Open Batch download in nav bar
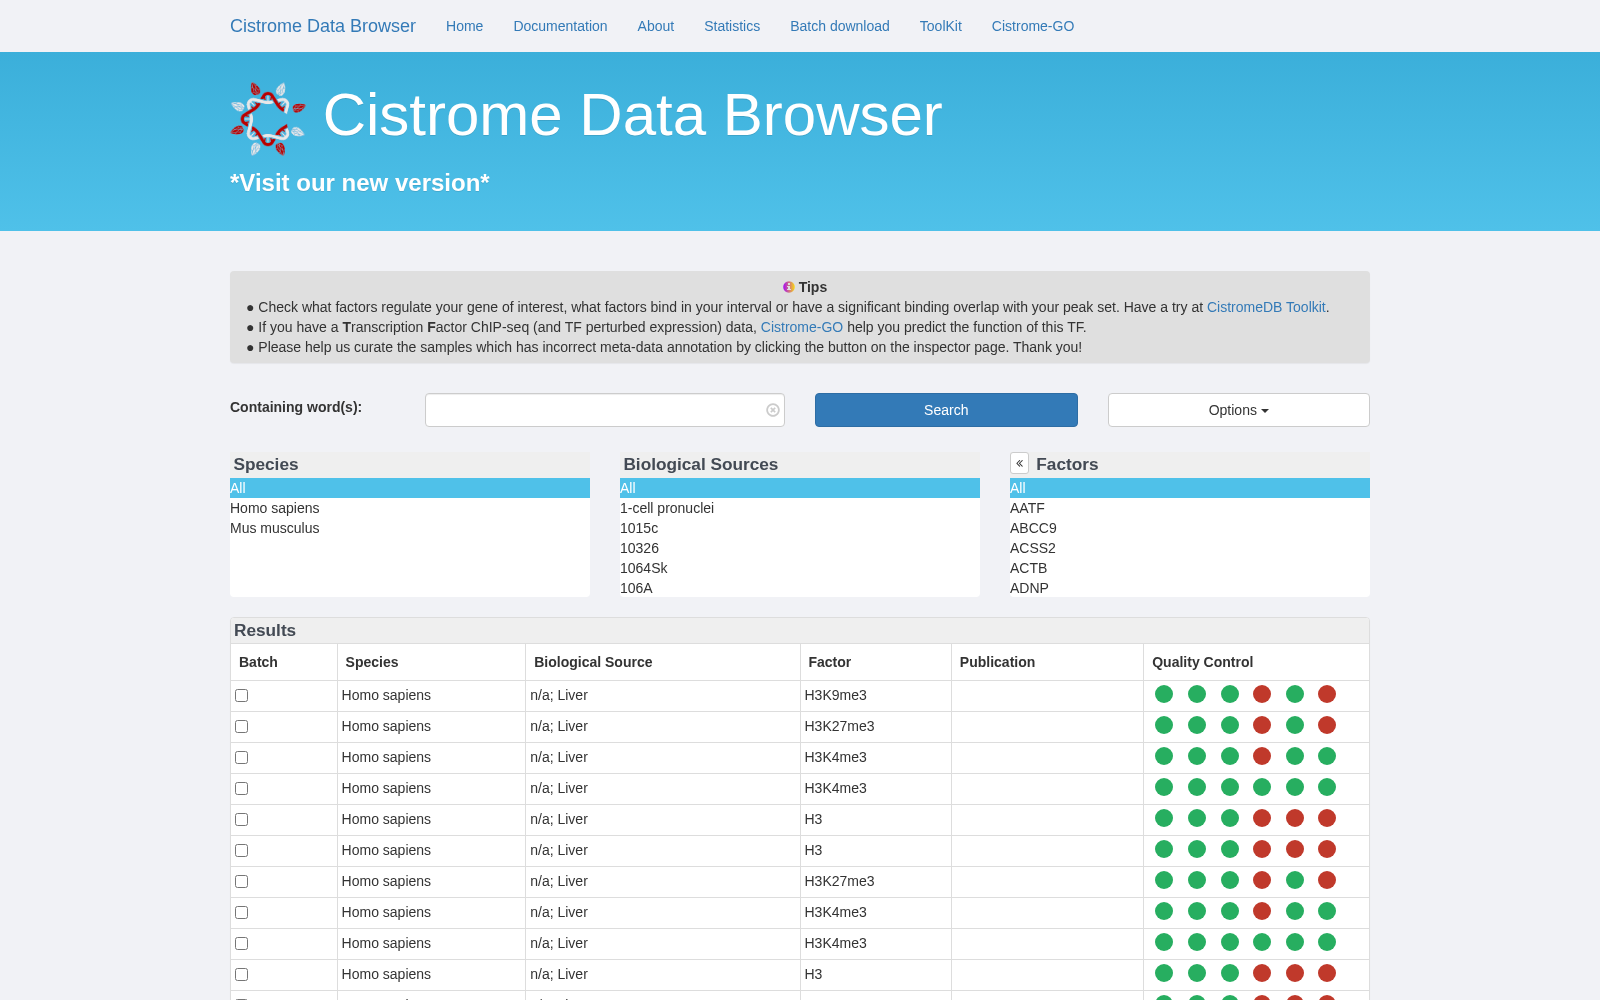 pos(840,26)
